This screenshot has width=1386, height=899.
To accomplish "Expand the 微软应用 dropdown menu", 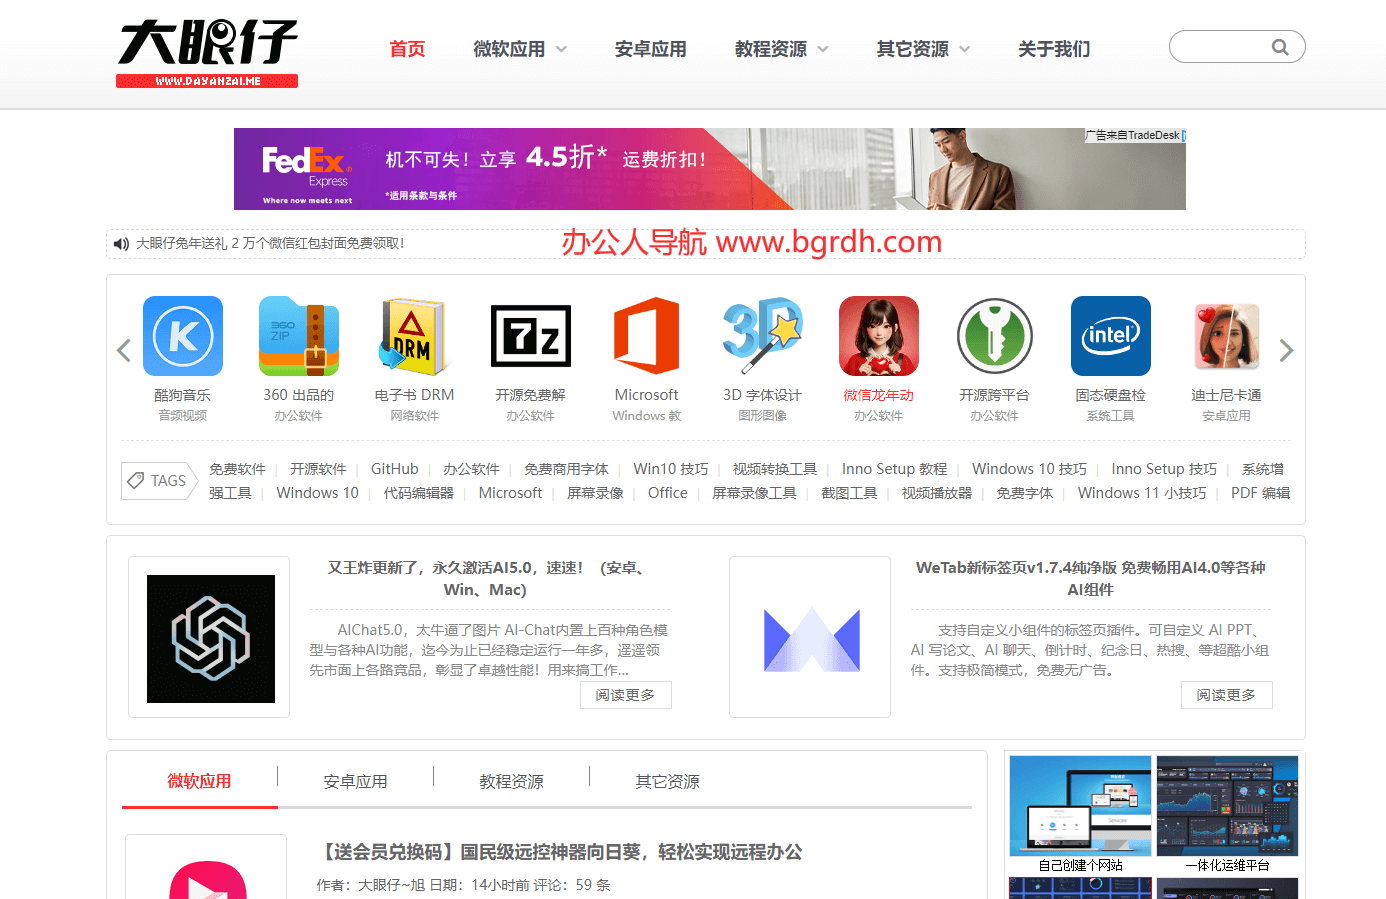I will point(520,49).
